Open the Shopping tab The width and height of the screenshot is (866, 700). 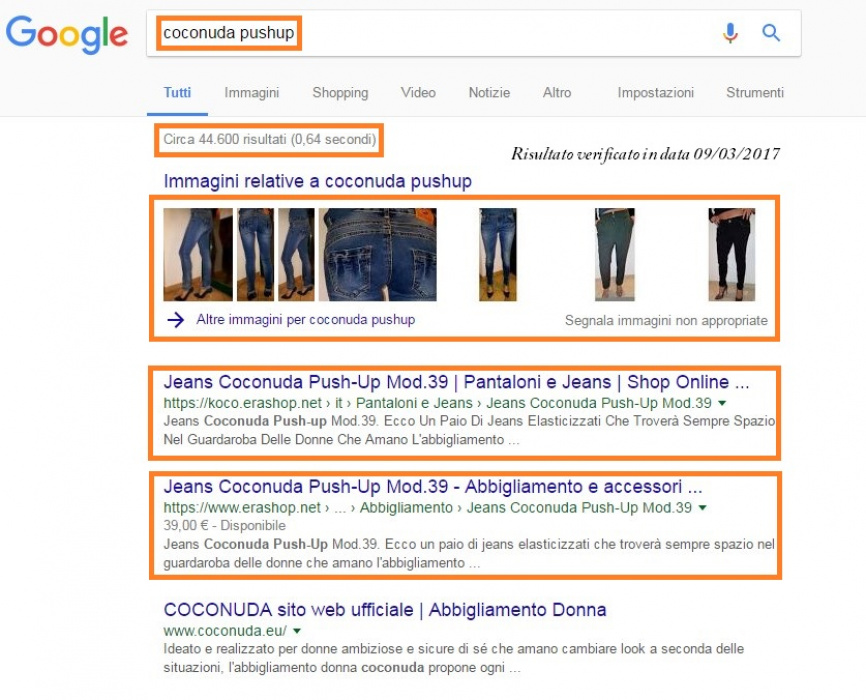click(340, 93)
